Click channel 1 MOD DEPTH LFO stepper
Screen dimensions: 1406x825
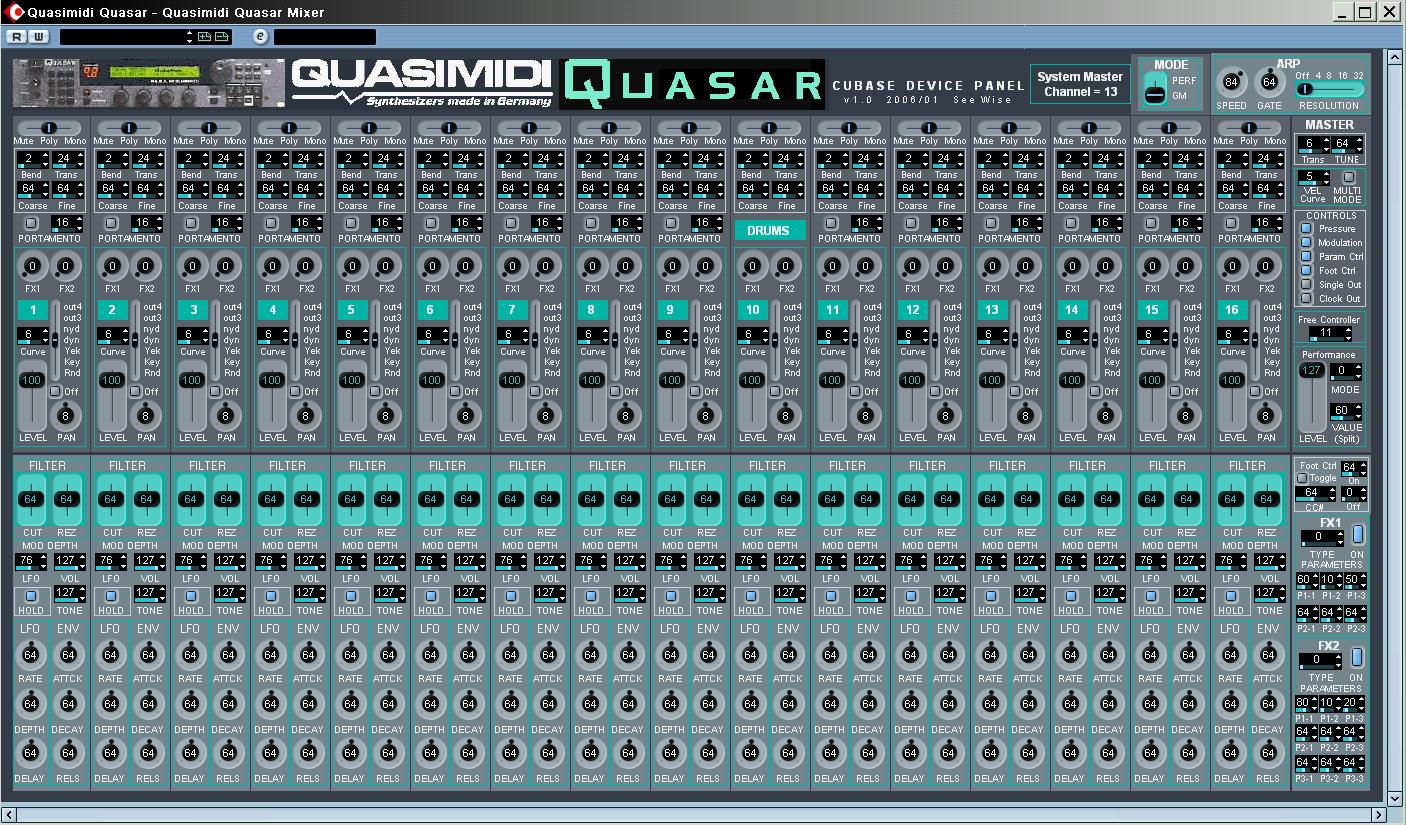[x=30, y=562]
